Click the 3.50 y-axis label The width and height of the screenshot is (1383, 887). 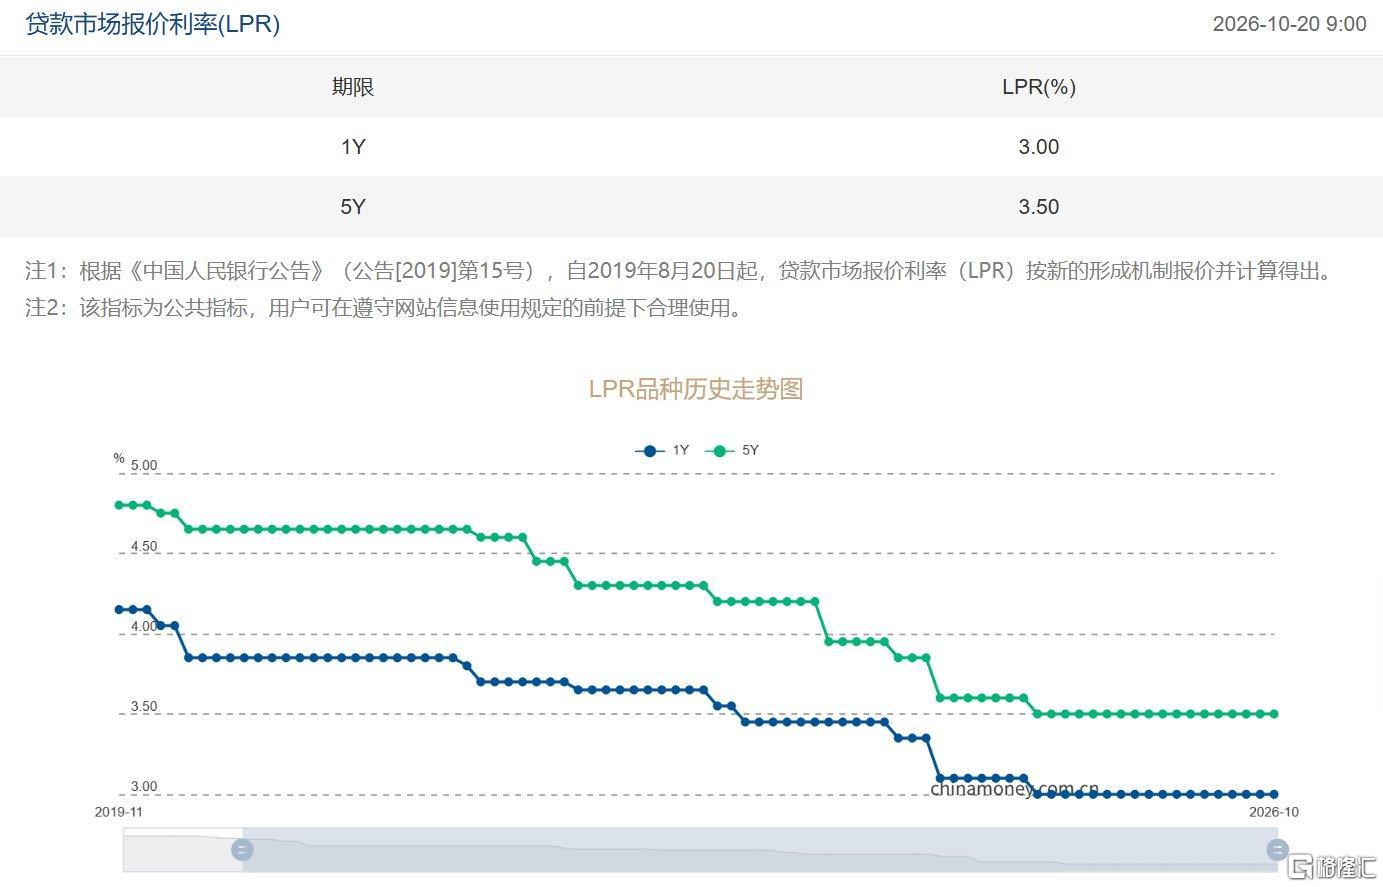tap(144, 707)
